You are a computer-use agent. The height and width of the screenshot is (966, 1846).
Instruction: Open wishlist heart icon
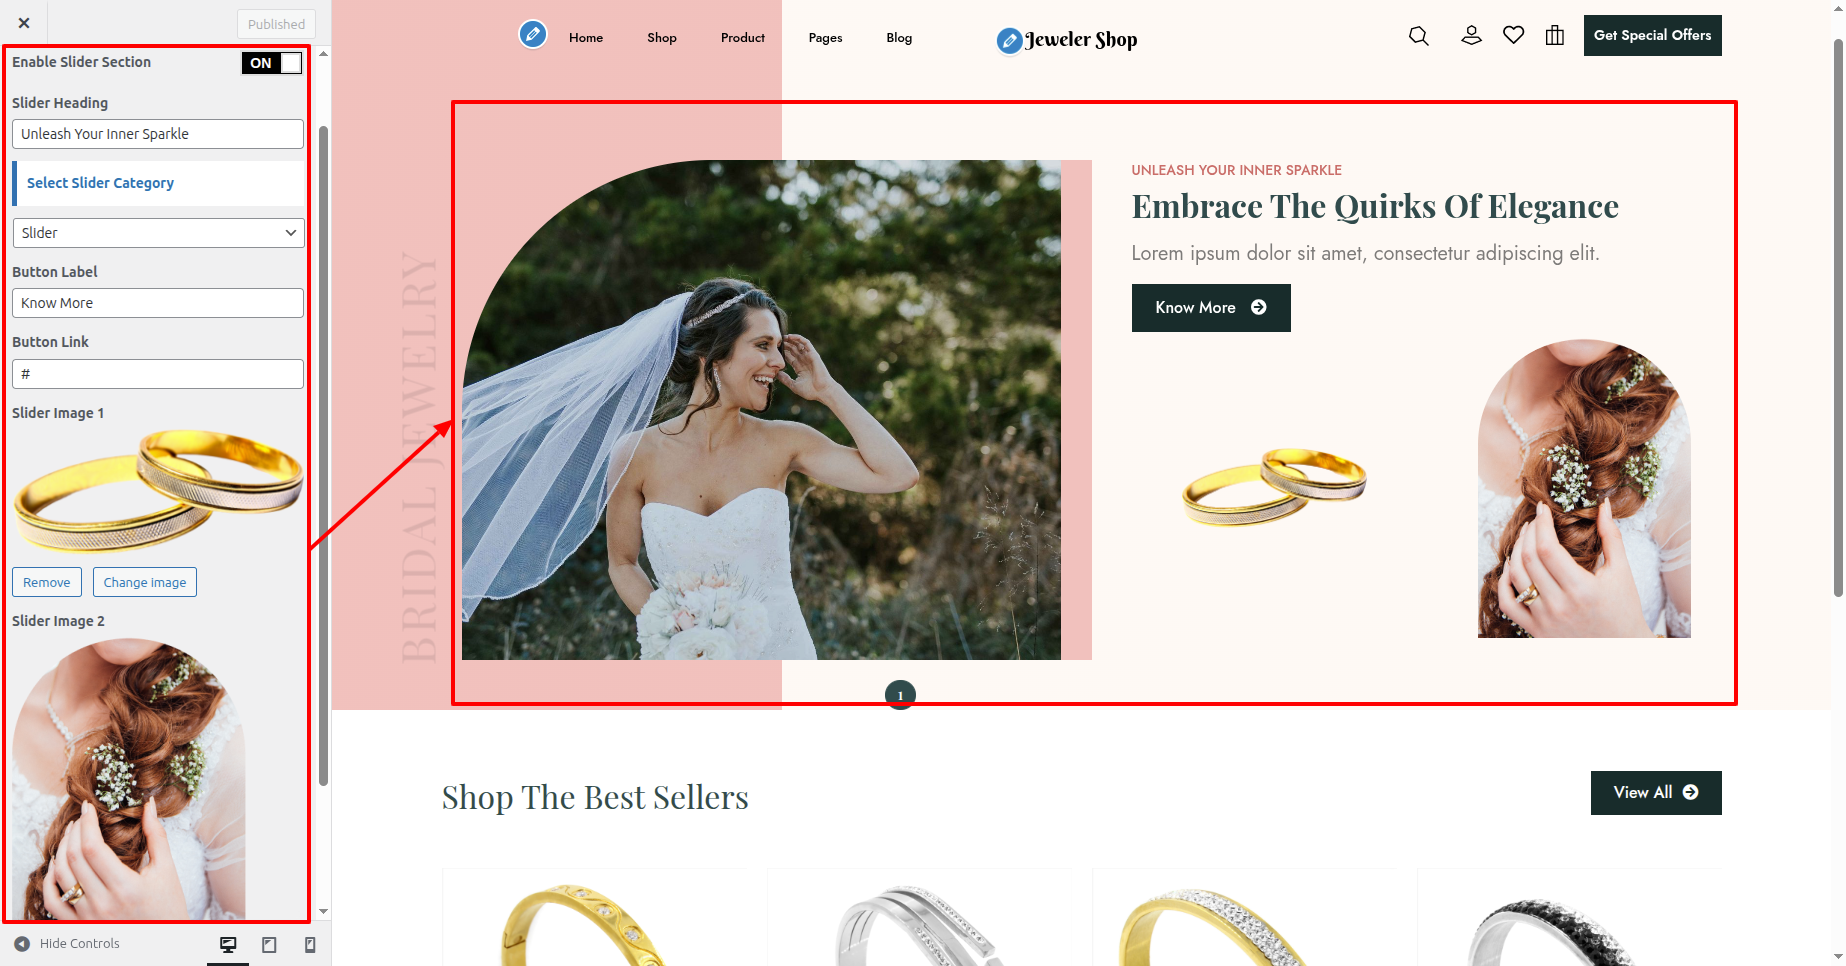(1514, 35)
